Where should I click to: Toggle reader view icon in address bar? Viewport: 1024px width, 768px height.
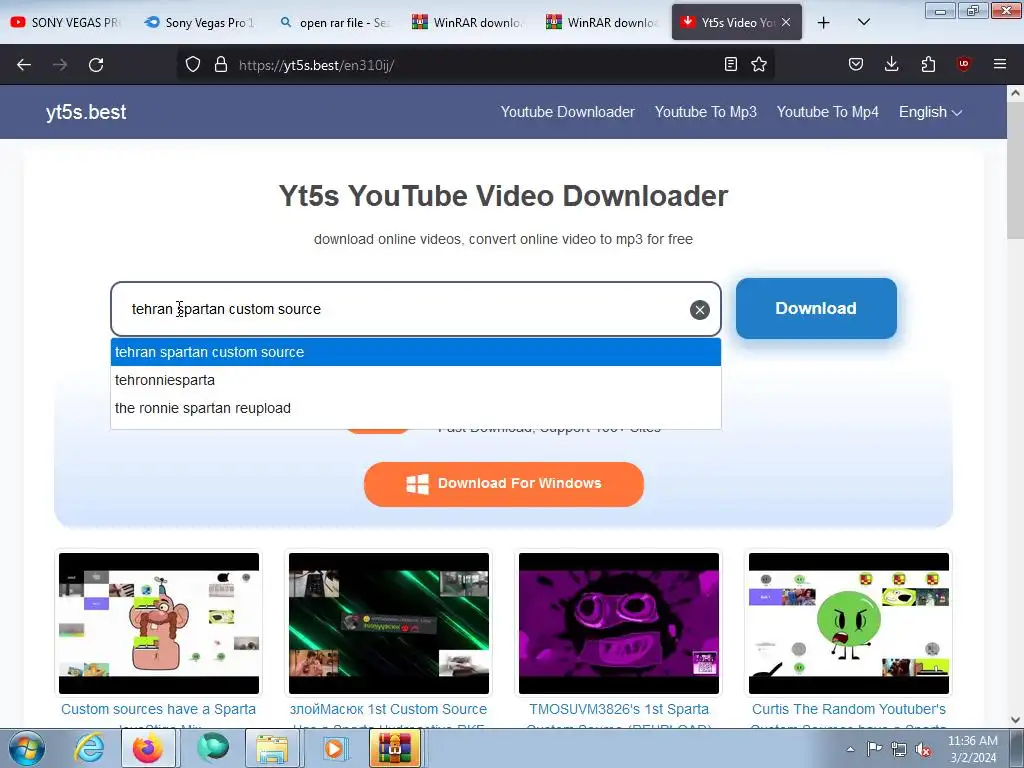point(731,64)
